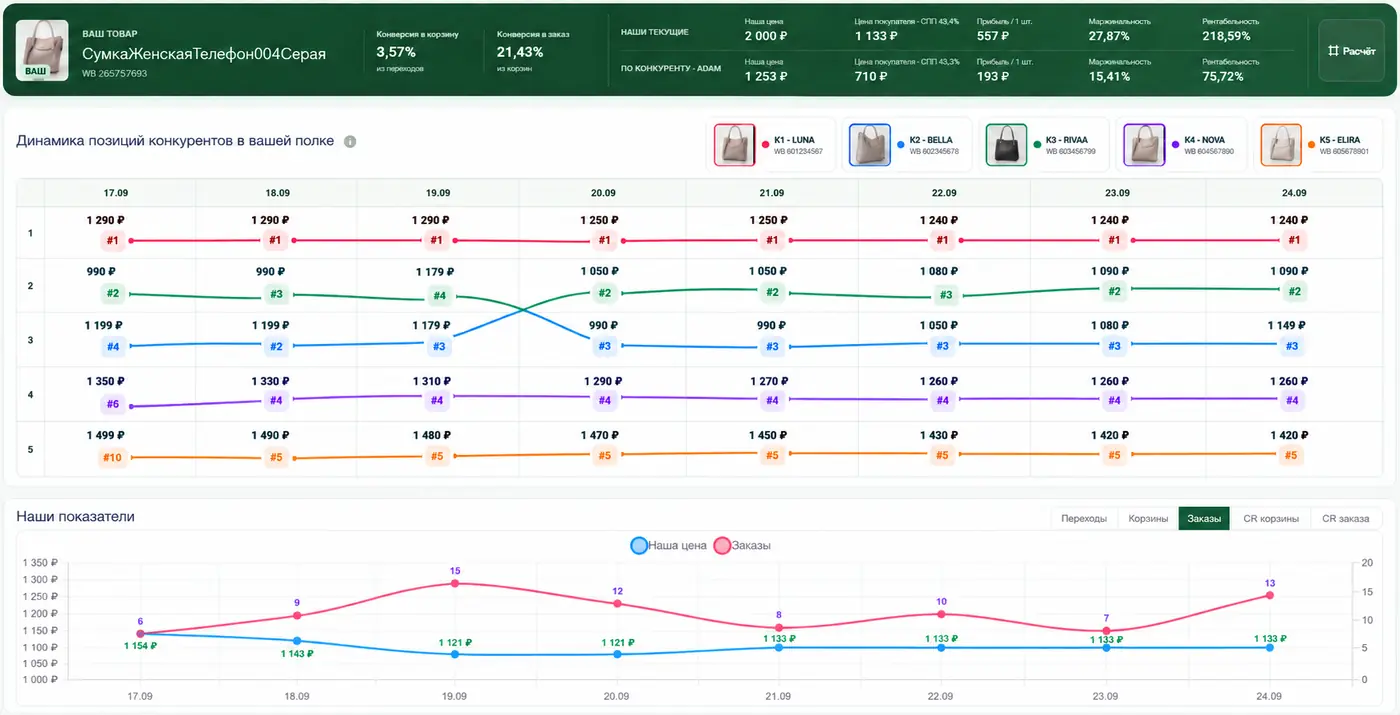Click the margin value 15,41%
Image resolution: width=1400 pixels, height=715 pixels.
[x=1109, y=76]
